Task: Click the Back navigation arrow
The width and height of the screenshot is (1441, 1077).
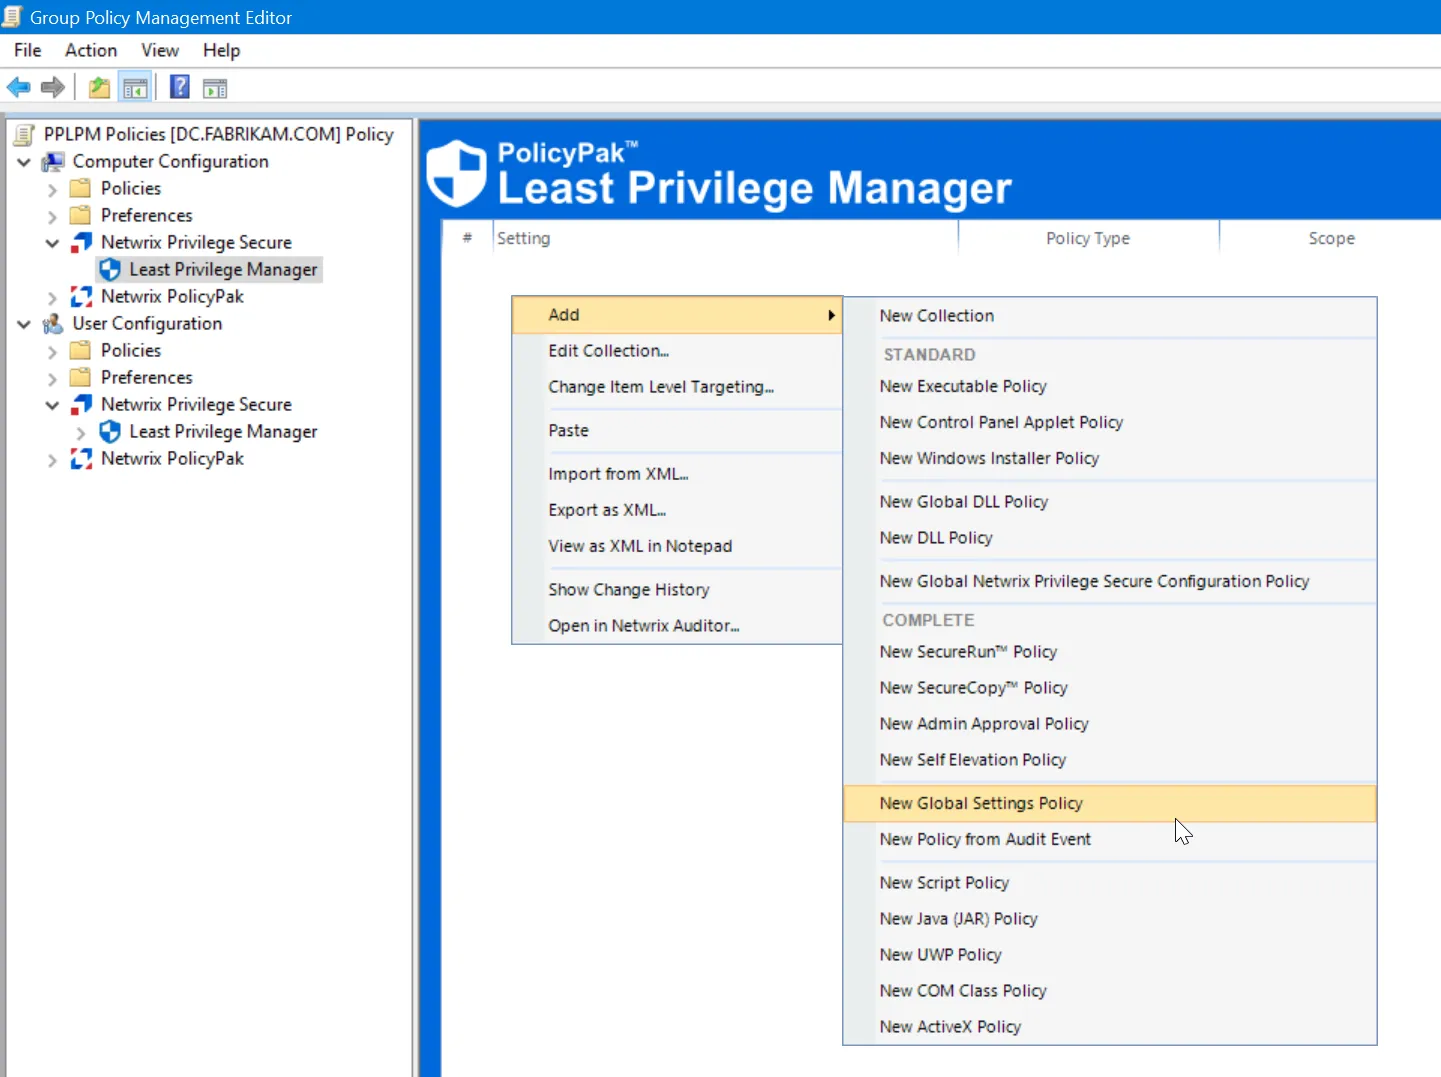Action: [x=18, y=87]
